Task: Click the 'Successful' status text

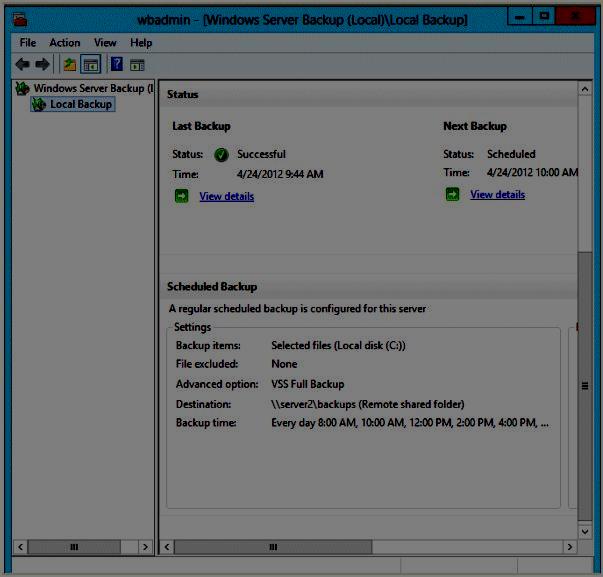Action: [x=261, y=154]
